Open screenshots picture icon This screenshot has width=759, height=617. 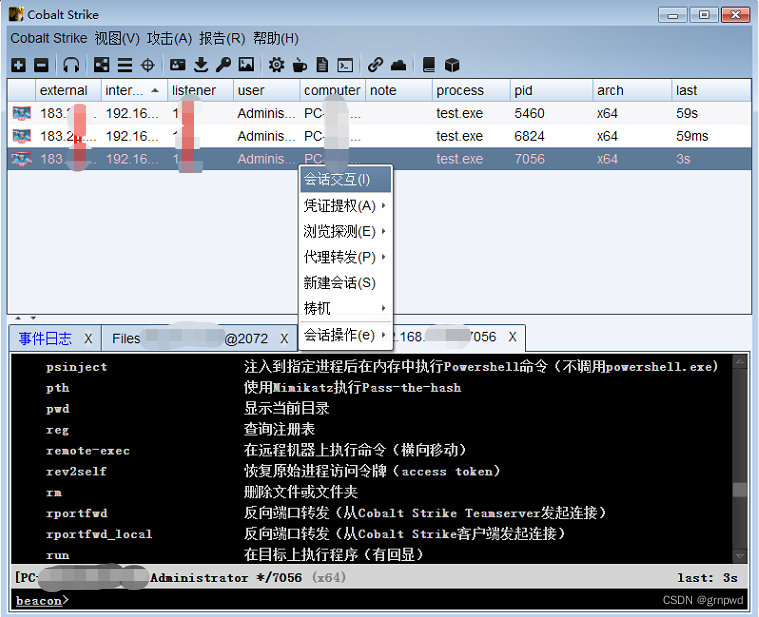pyautogui.click(x=246, y=65)
